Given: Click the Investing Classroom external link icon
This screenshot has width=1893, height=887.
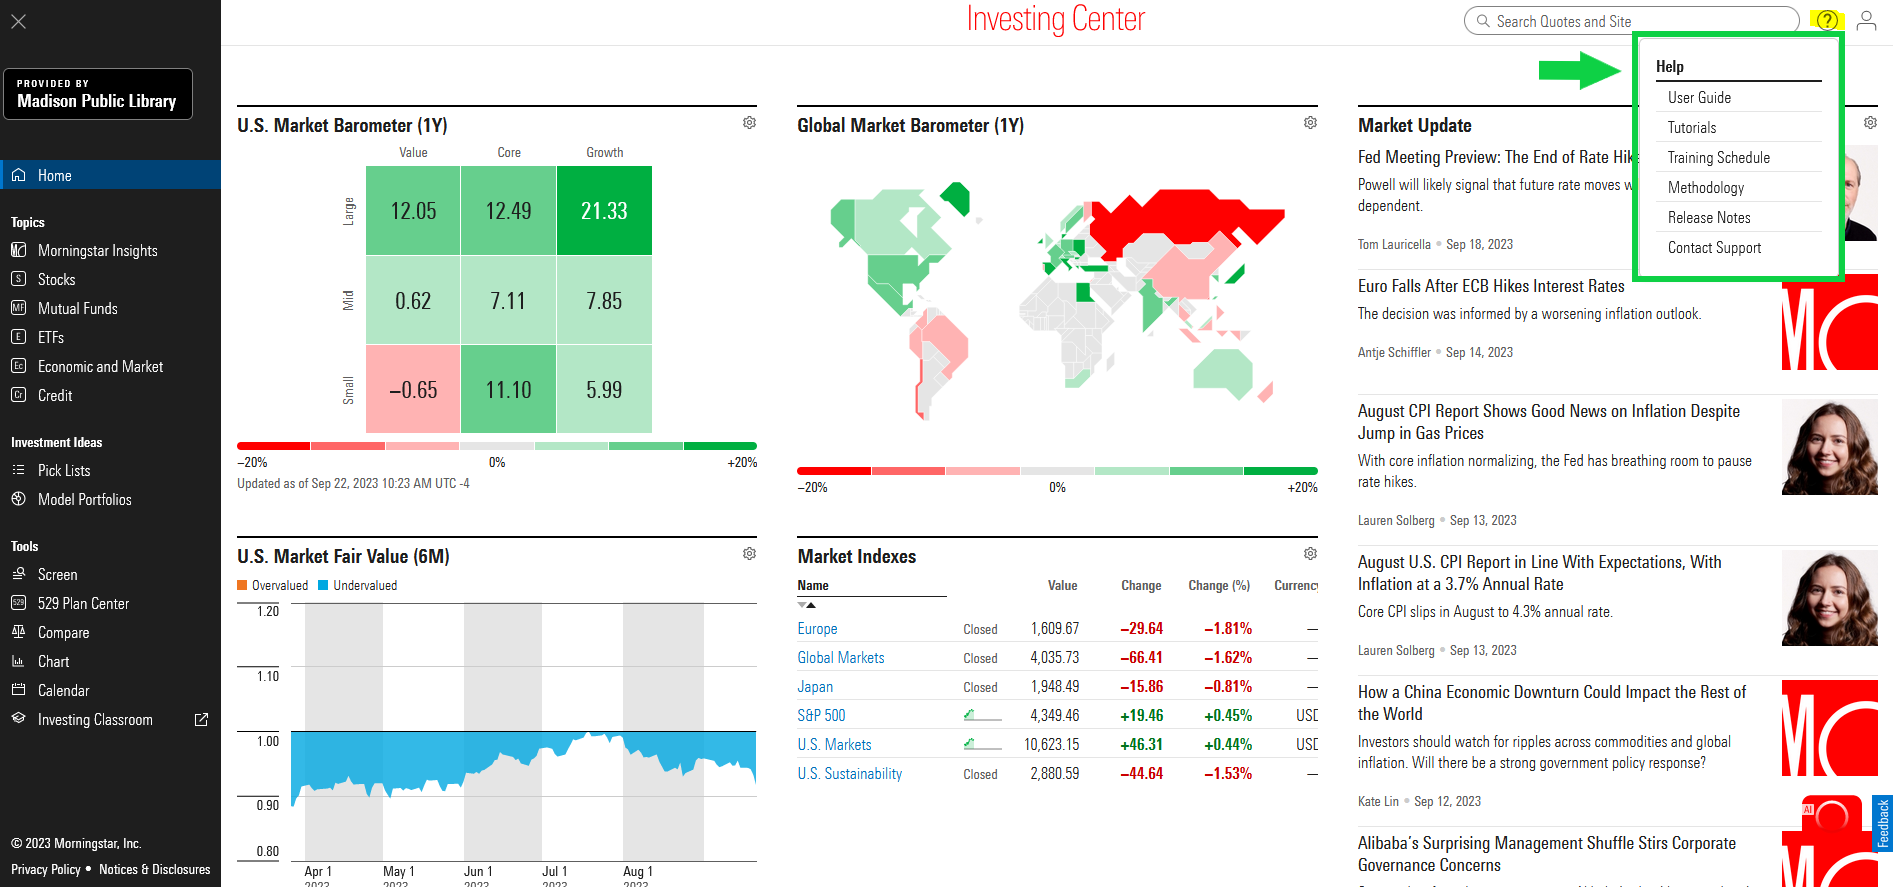Looking at the screenshot, I should [201, 719].
